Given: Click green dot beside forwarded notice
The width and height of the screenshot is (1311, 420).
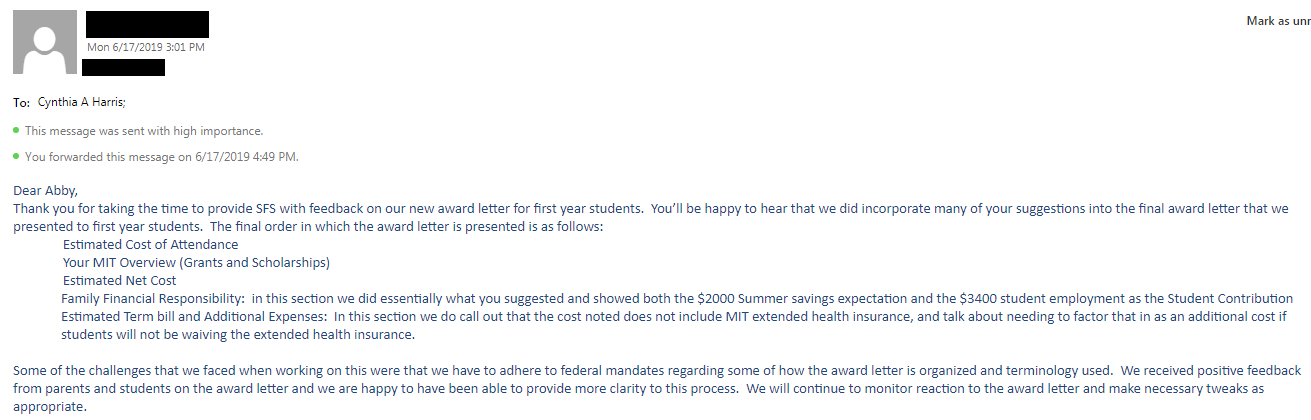Looking at the screenshot, I should 17,156.
